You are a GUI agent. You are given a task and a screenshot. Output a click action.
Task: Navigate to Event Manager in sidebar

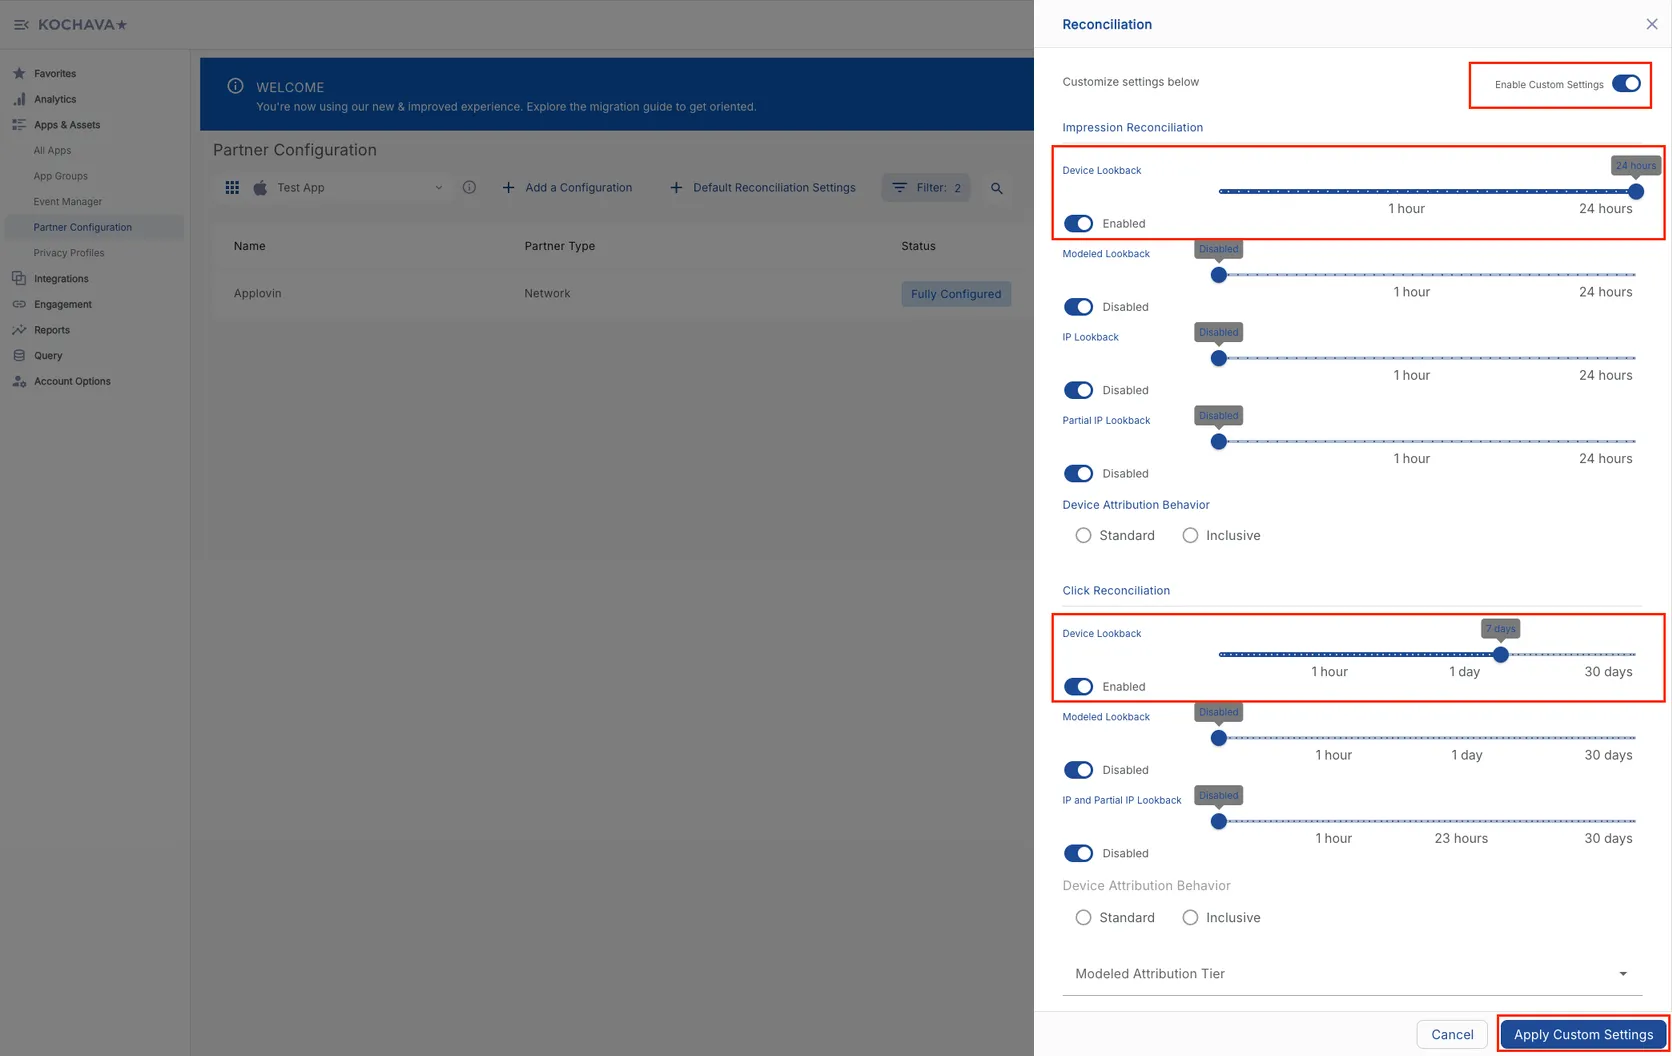[x=67, y=201]
